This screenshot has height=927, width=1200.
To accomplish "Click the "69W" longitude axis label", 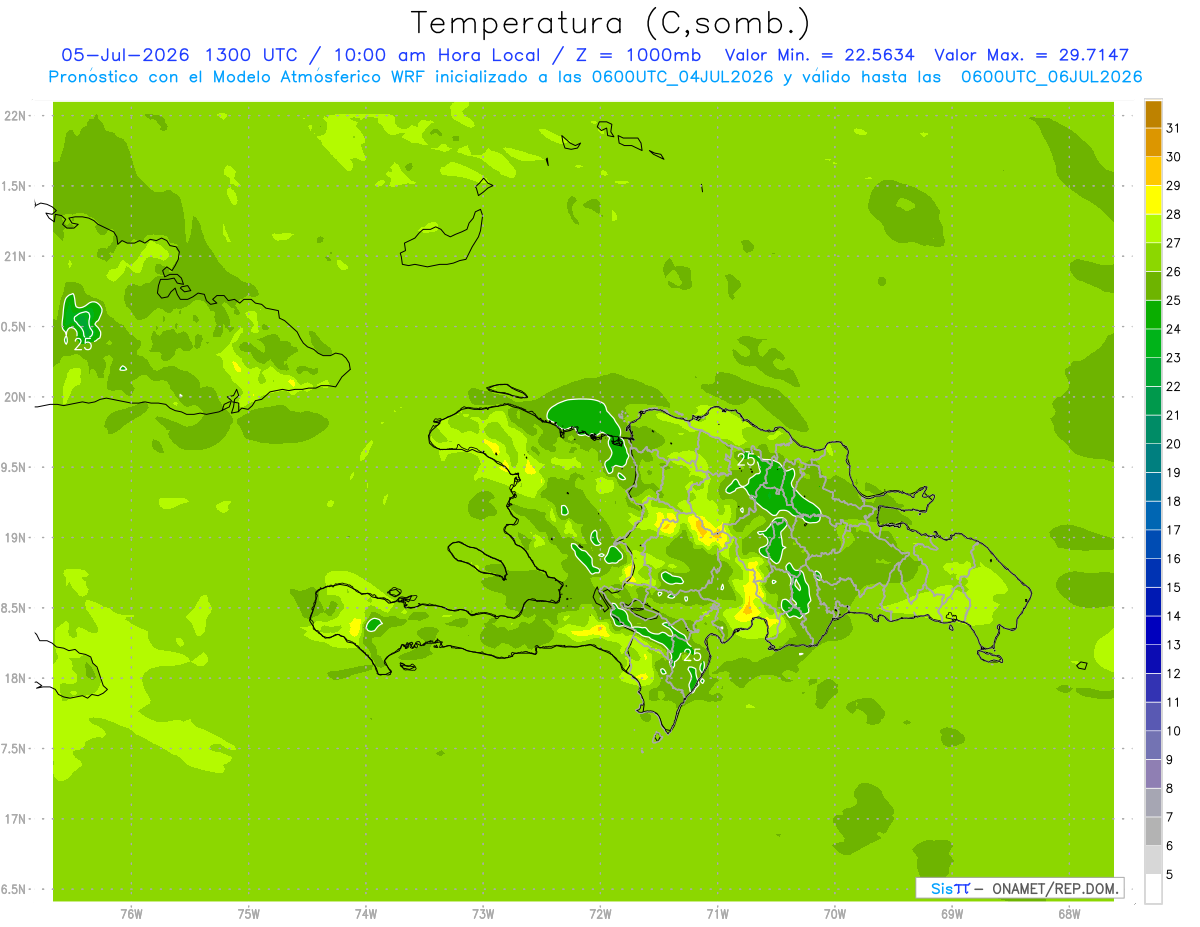I will 952,914.
